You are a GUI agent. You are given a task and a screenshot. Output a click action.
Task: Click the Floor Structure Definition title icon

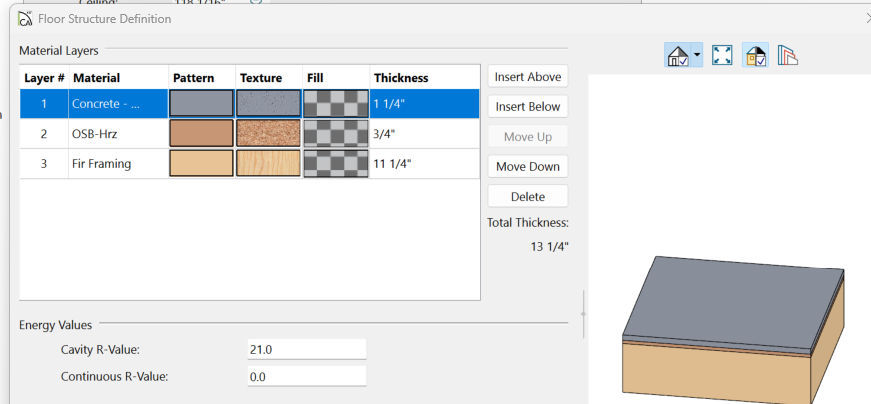(x=26, y=18)
